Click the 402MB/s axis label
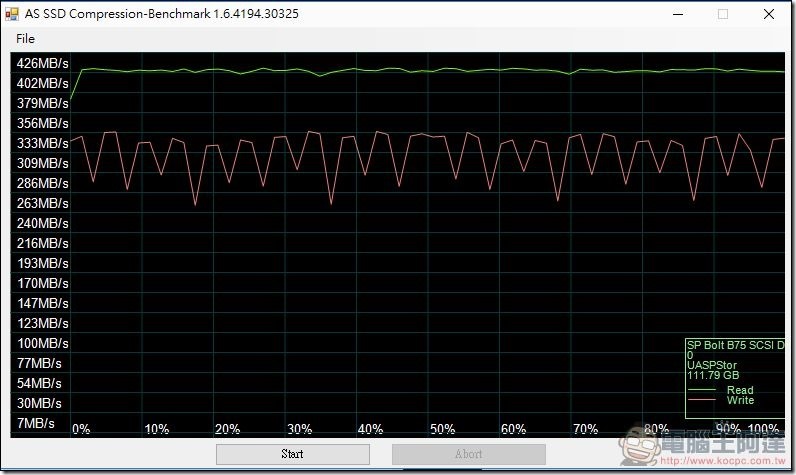The height and width of the screenshot is (475, 796). click(42, 83)
